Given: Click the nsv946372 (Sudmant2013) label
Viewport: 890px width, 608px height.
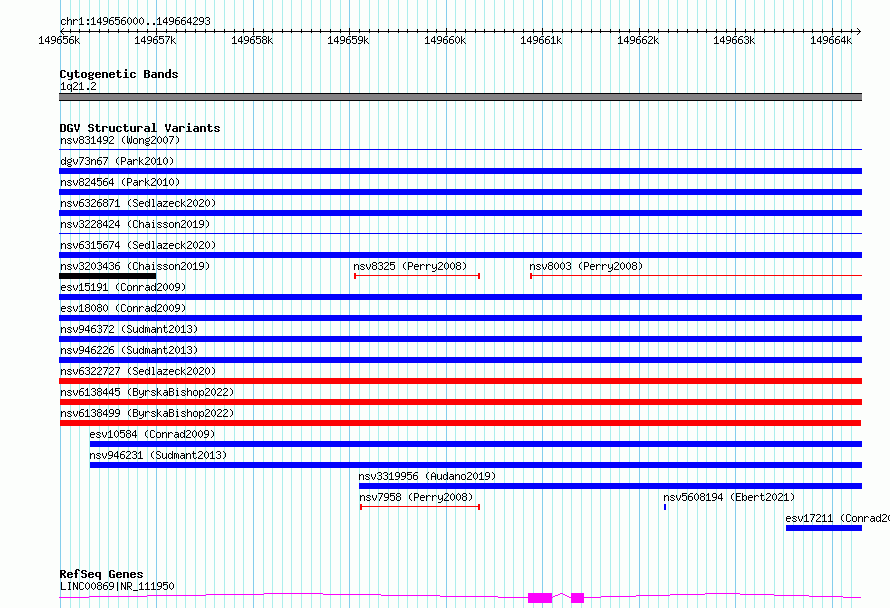Looking at the screenshot, I should (129, 329).
